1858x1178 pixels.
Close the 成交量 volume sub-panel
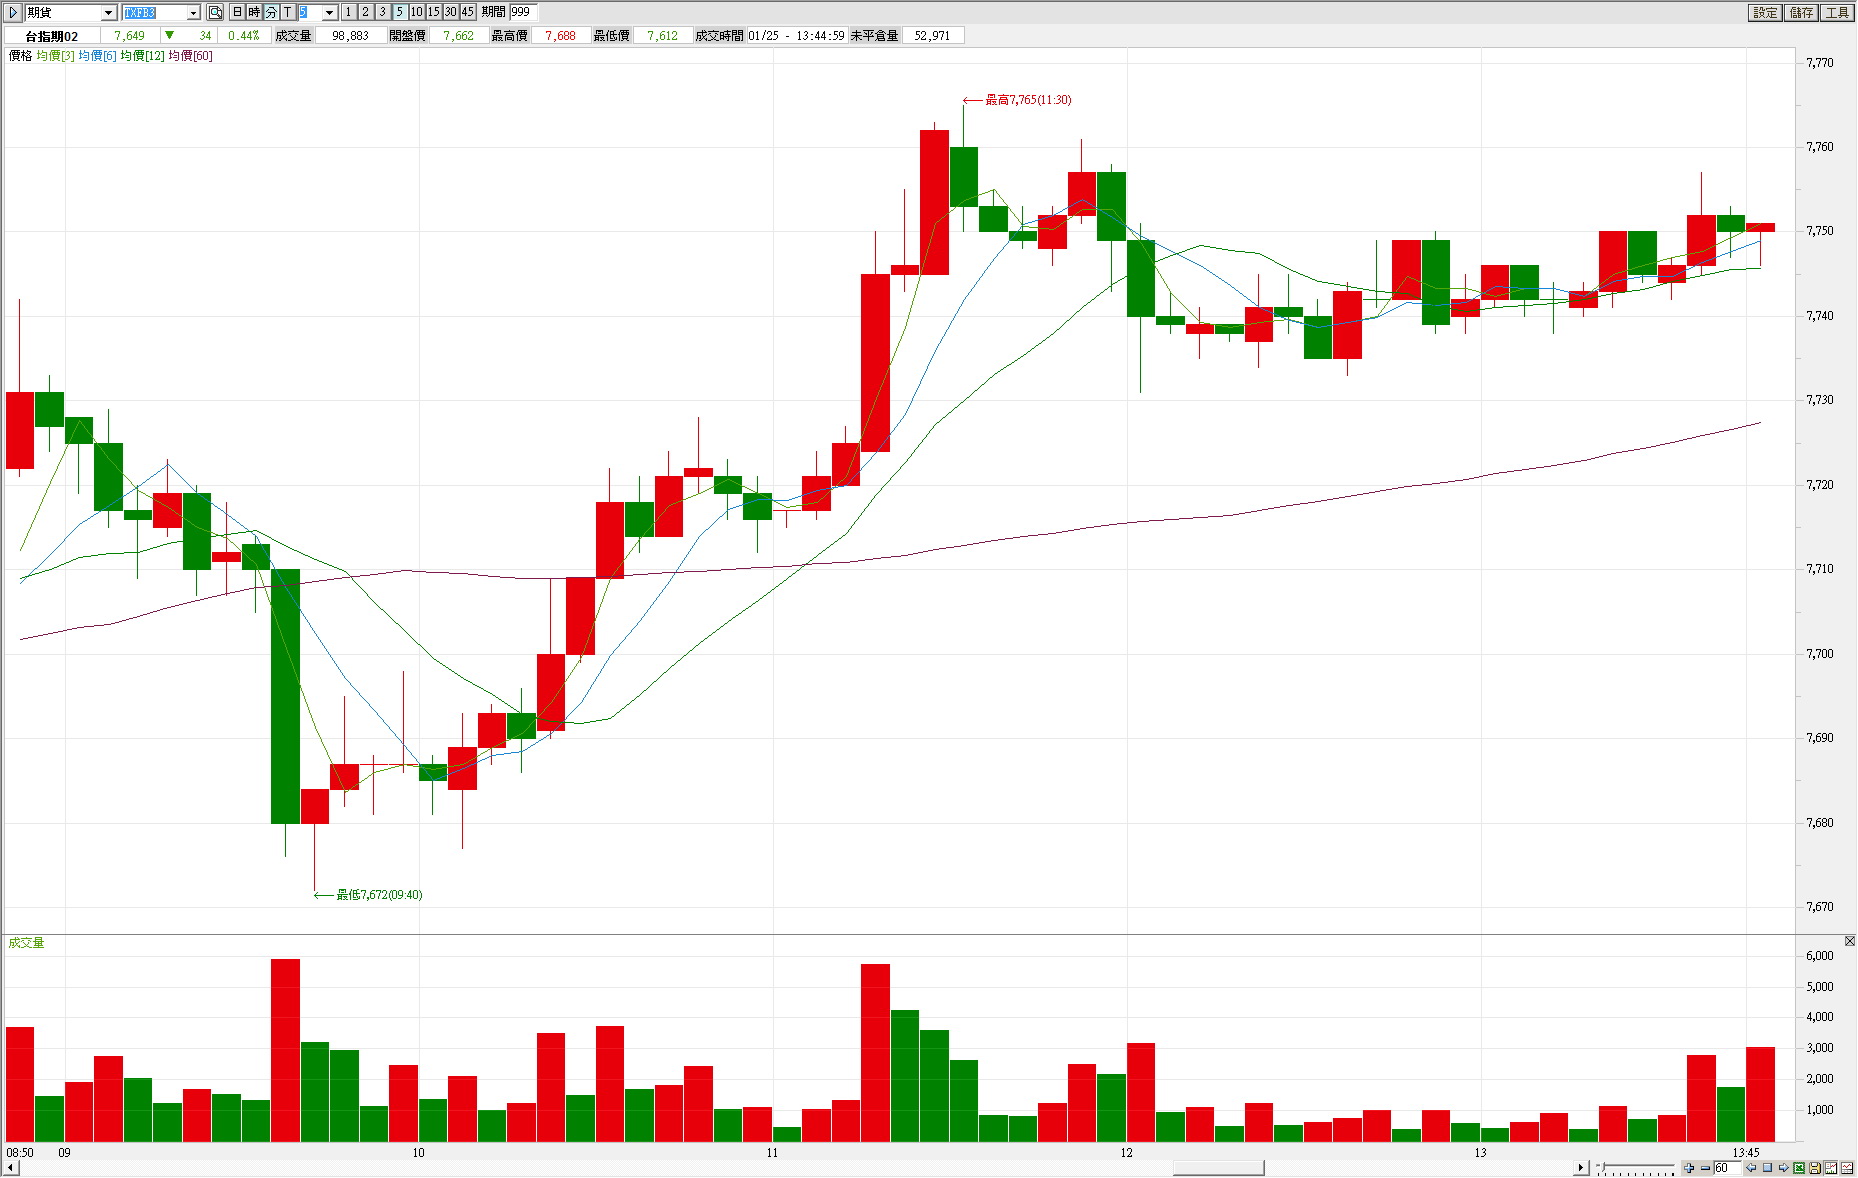[1849, 941]
